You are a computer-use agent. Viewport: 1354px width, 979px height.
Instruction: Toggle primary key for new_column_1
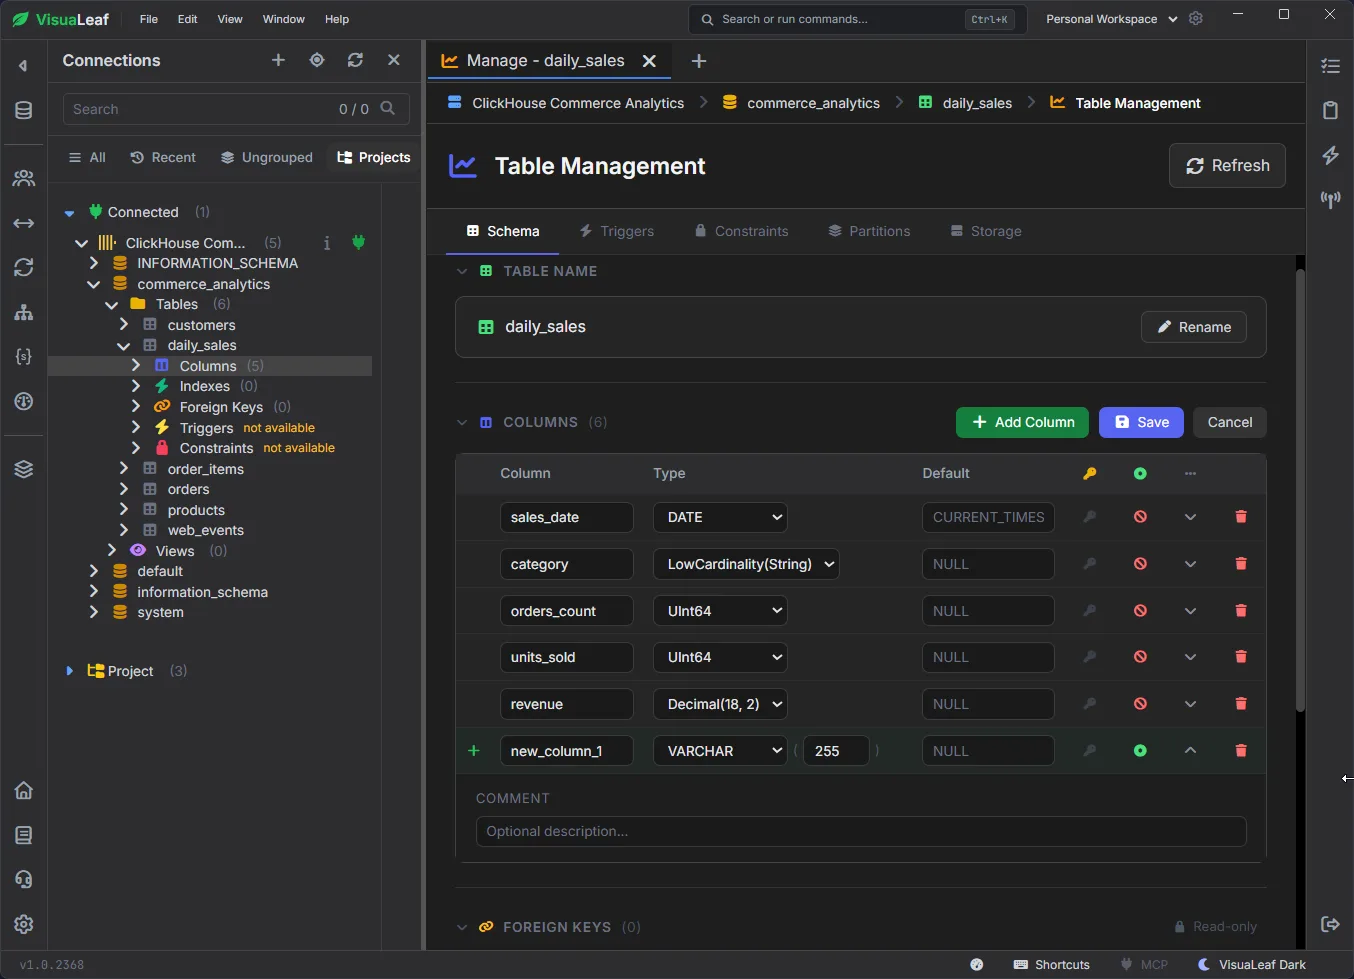[x=1090, y=751]
